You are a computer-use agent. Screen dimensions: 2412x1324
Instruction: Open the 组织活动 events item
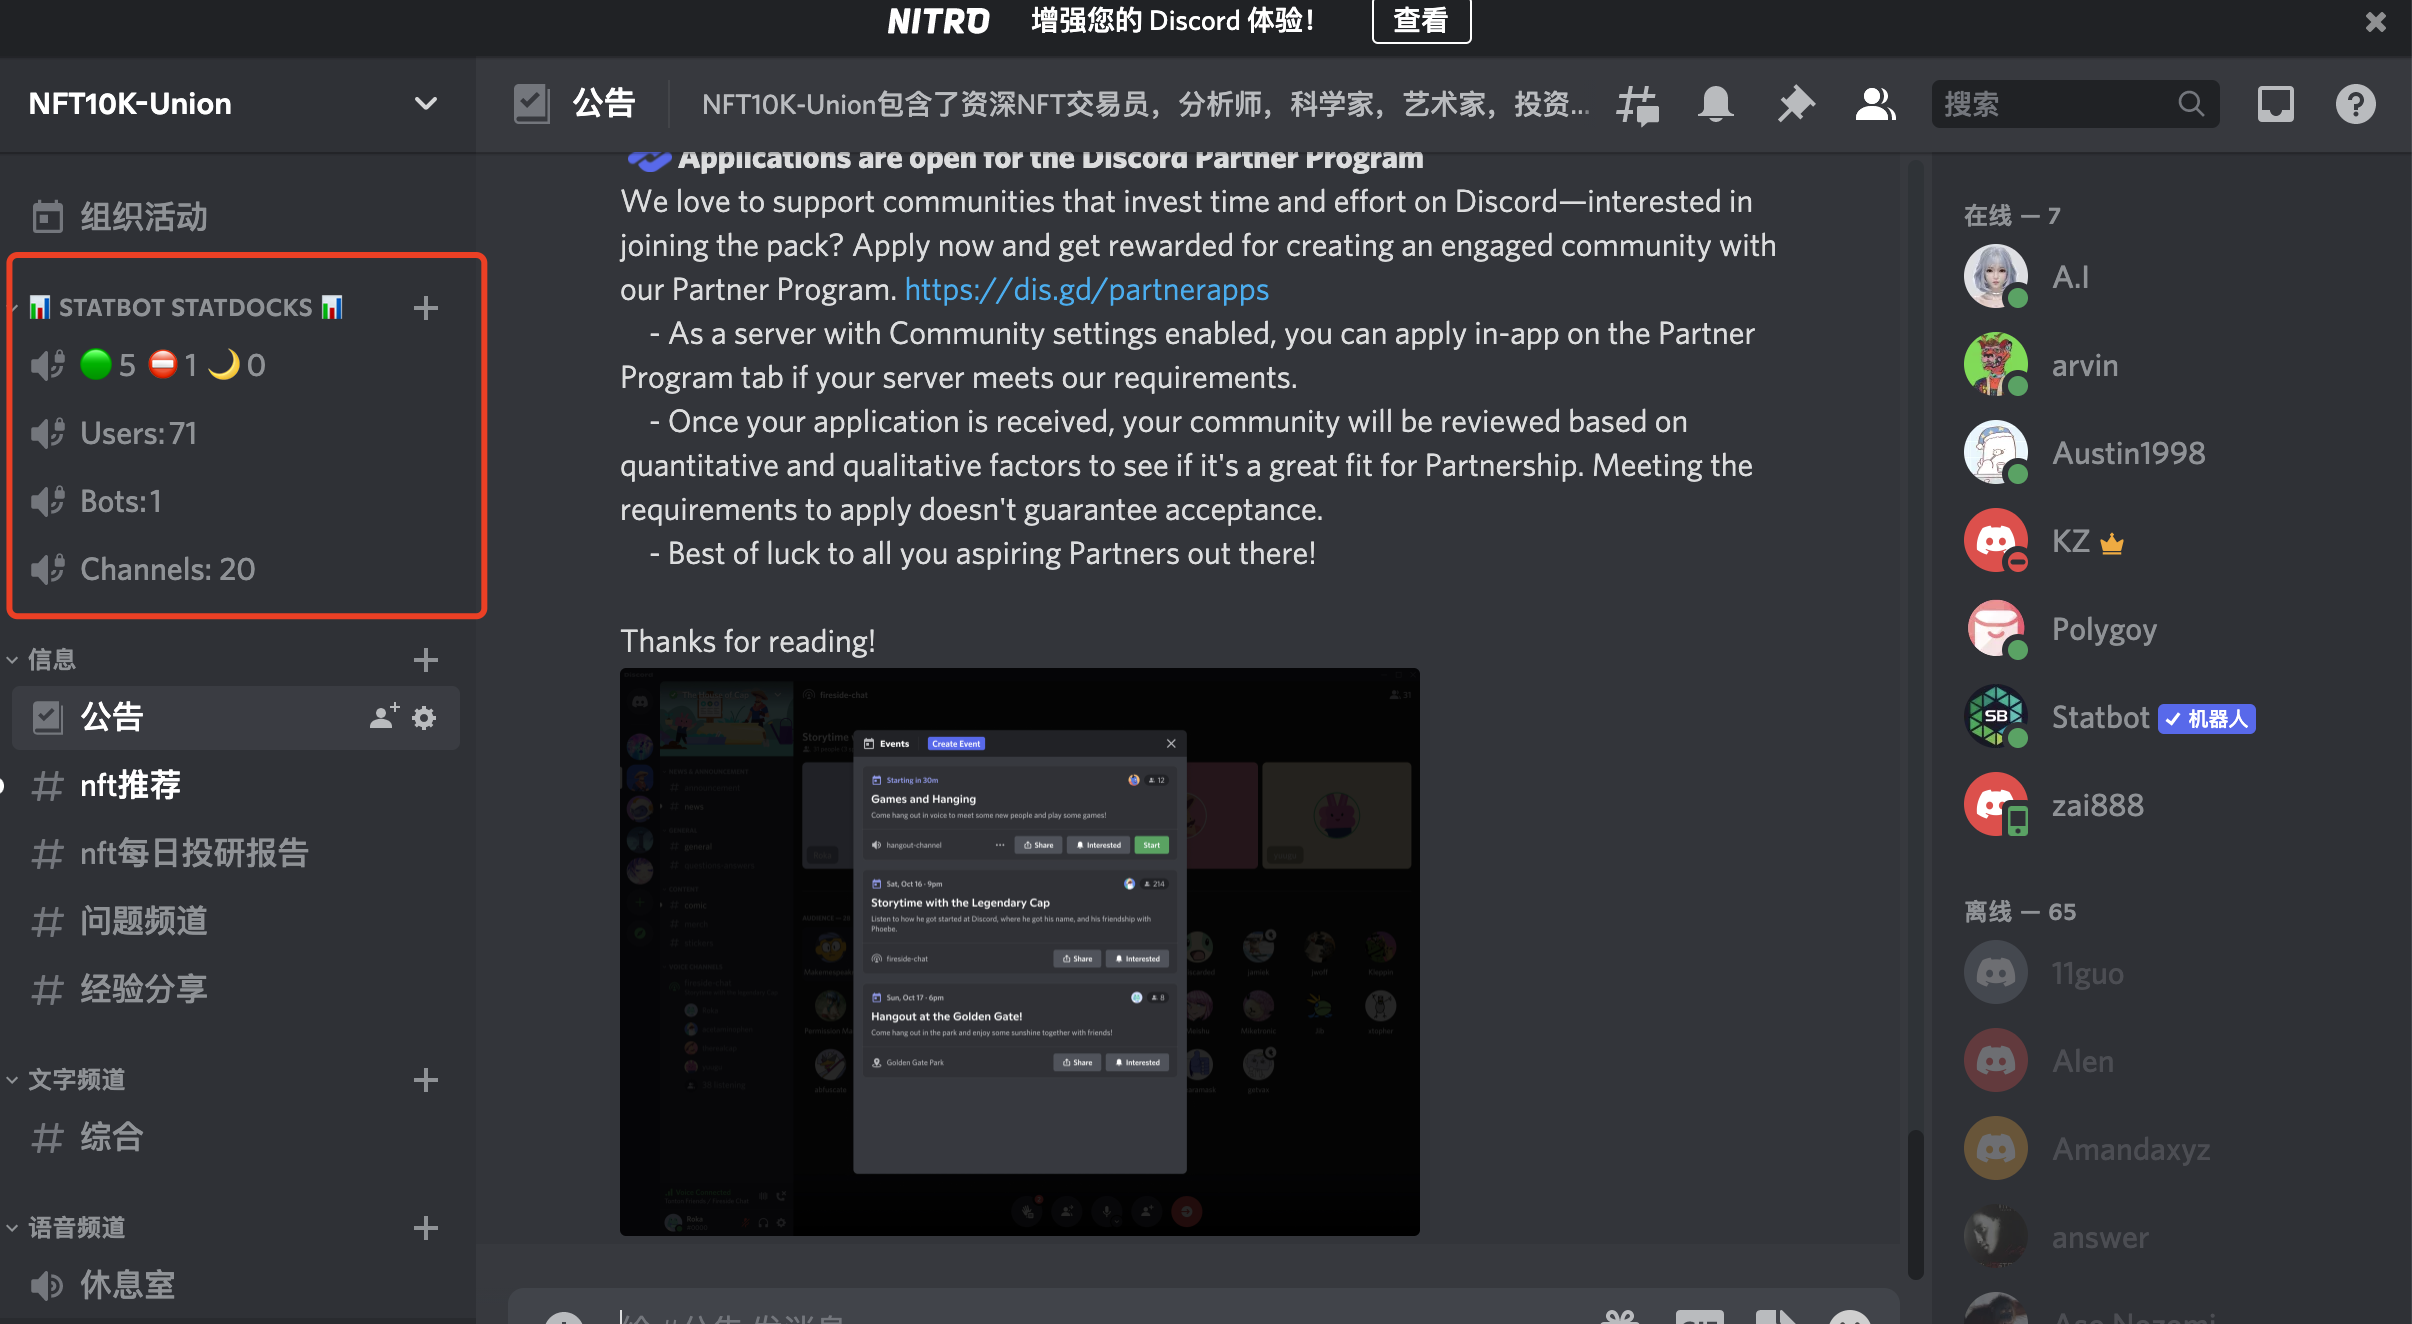tap(143, 217)
